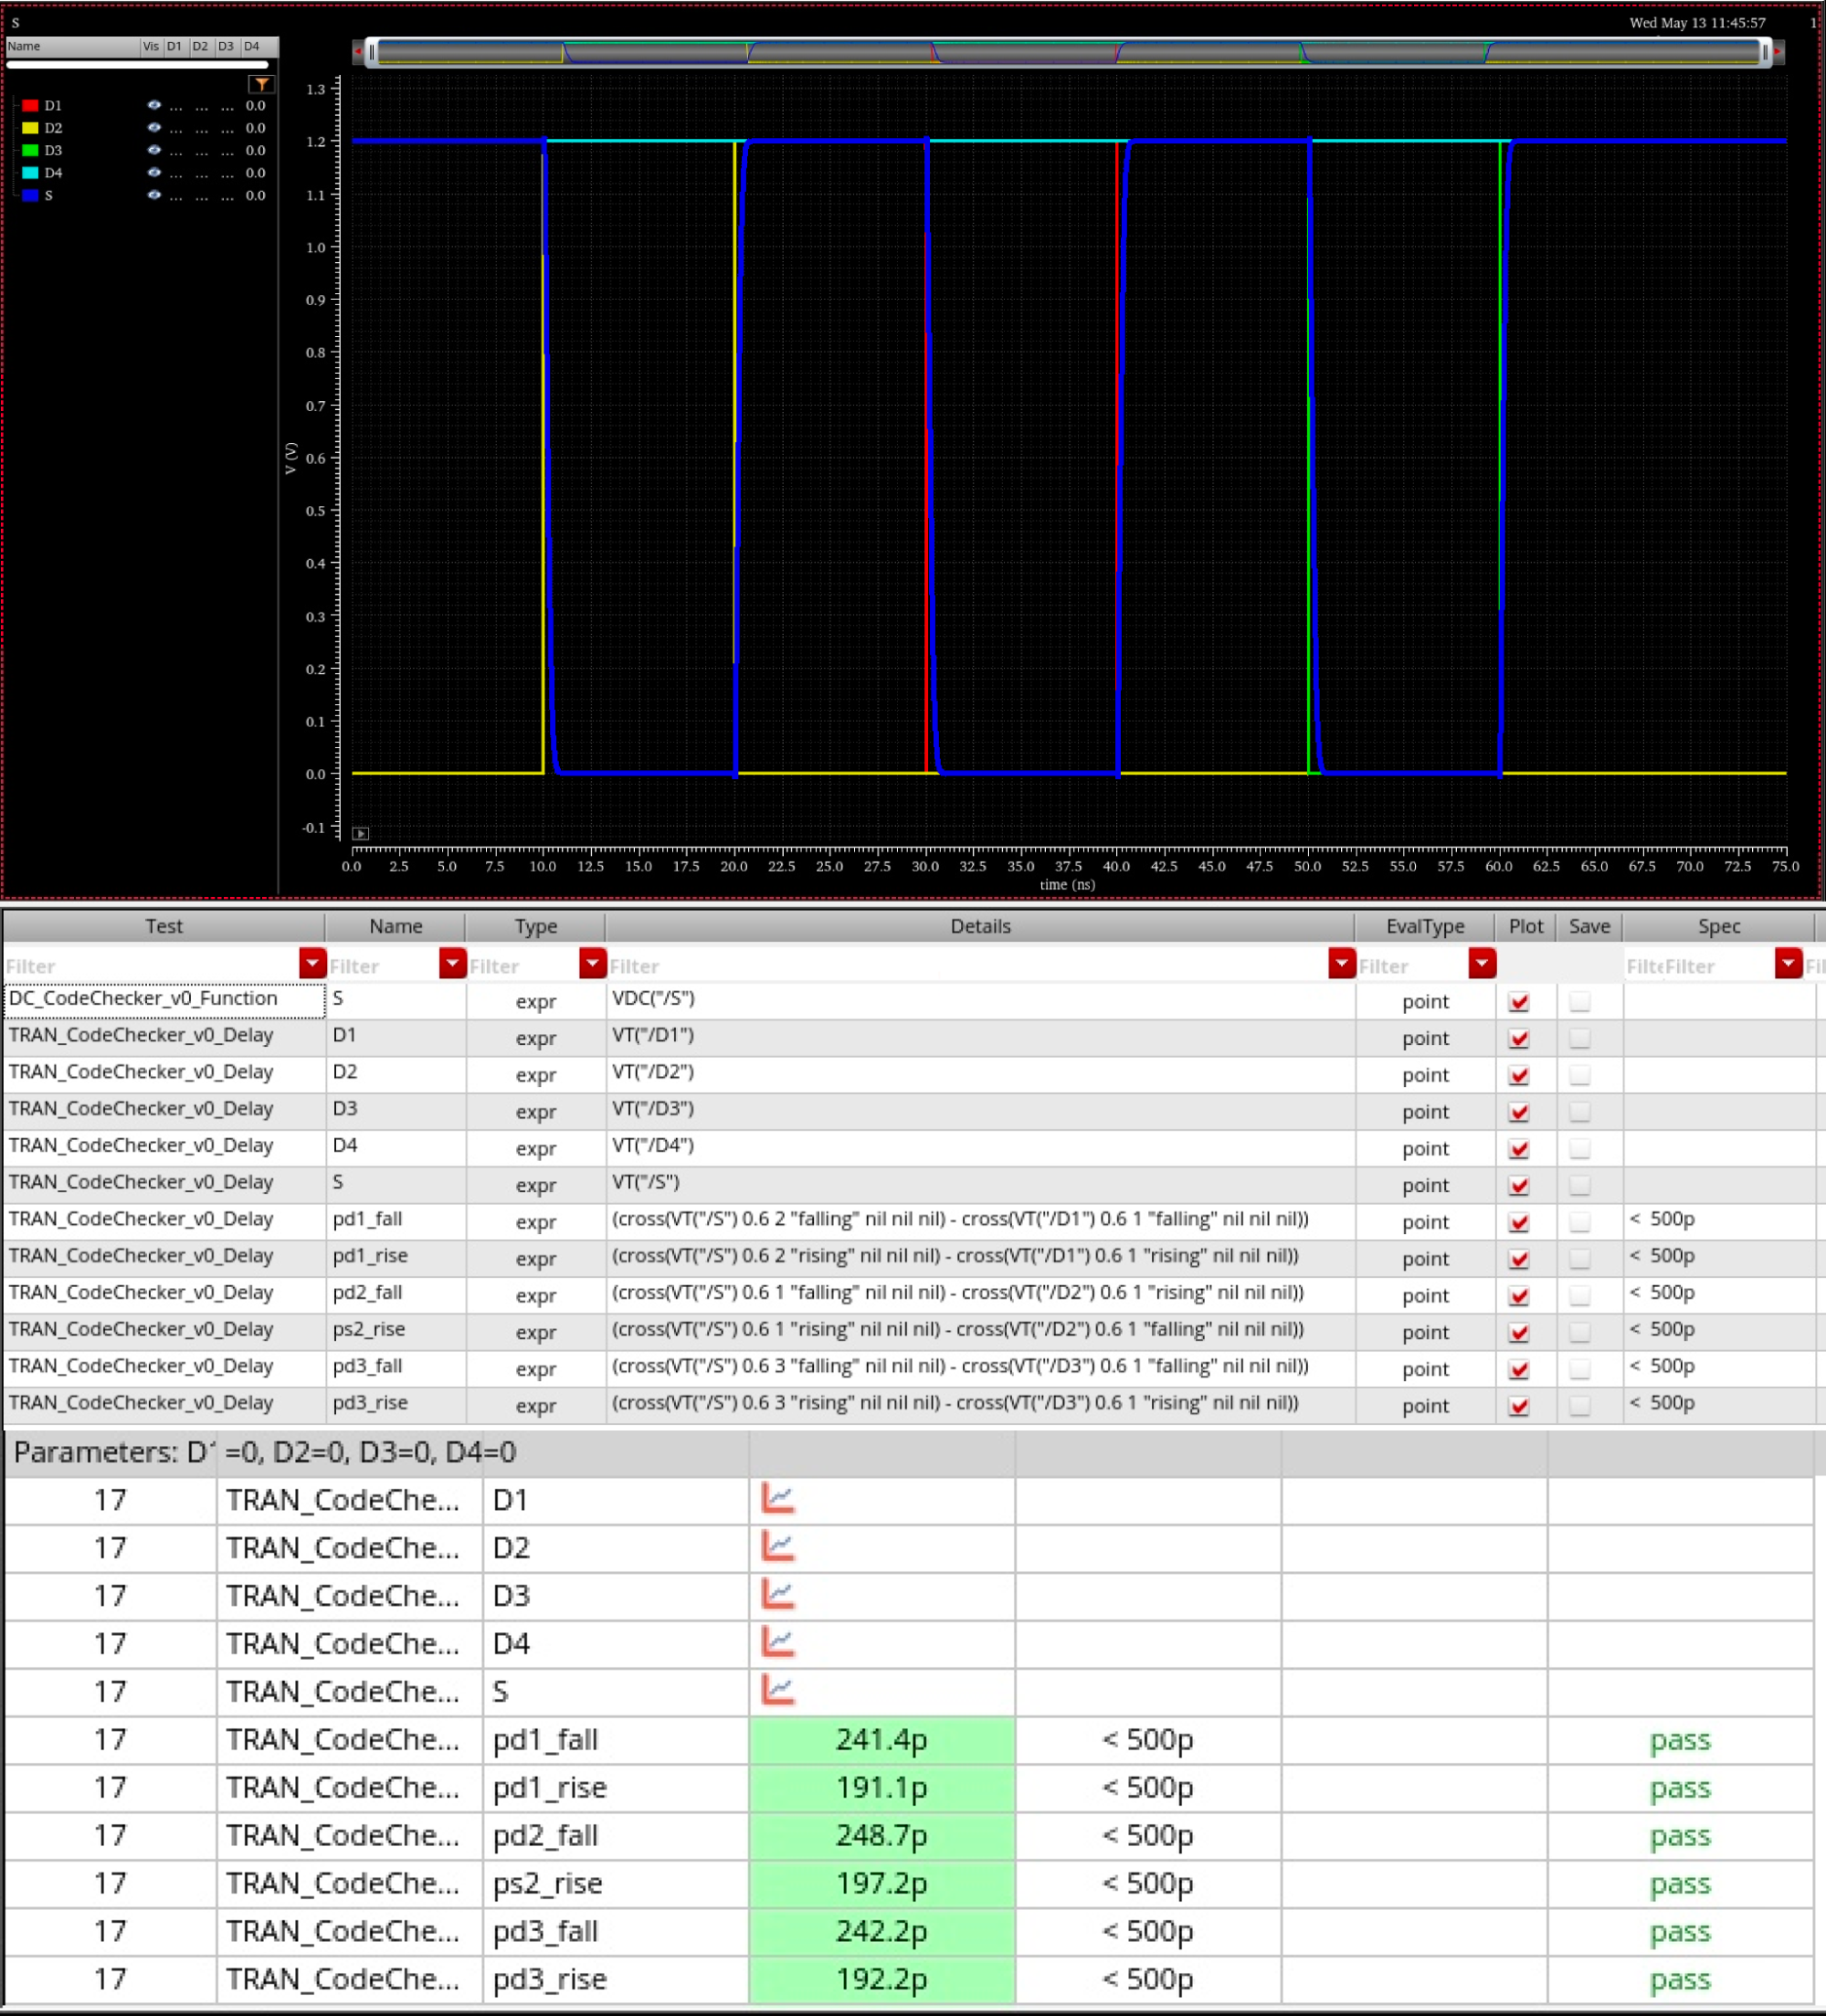Uncheck Plot checkbox for pd3_rise row
This screenshot has height=2016, width=1826.
(x=1519, y=1406)
